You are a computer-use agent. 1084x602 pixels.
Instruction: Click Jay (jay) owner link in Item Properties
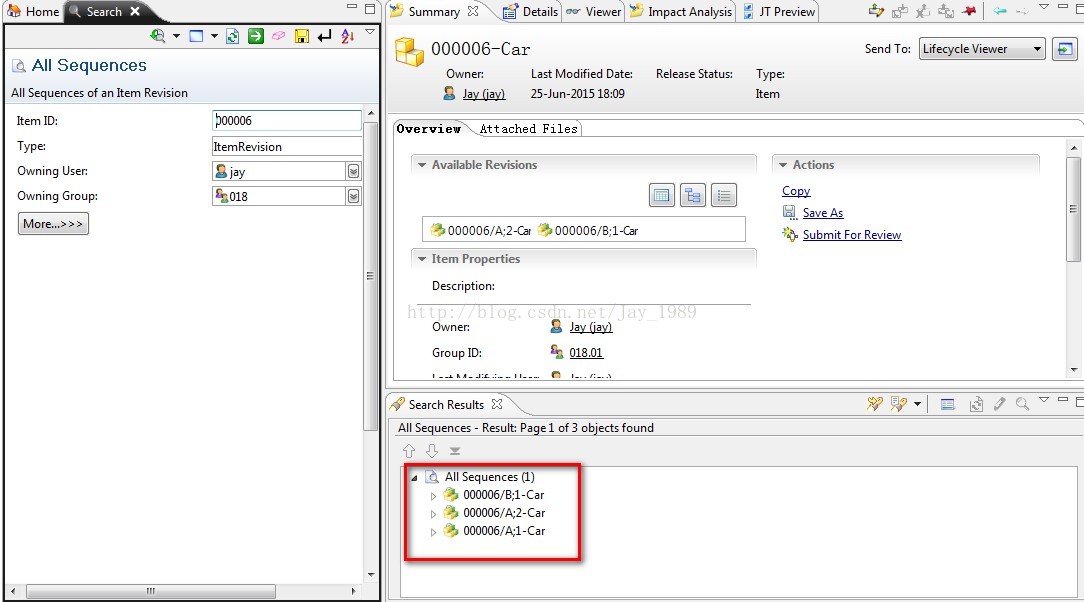pyautogui.click(x=590, y=327)
